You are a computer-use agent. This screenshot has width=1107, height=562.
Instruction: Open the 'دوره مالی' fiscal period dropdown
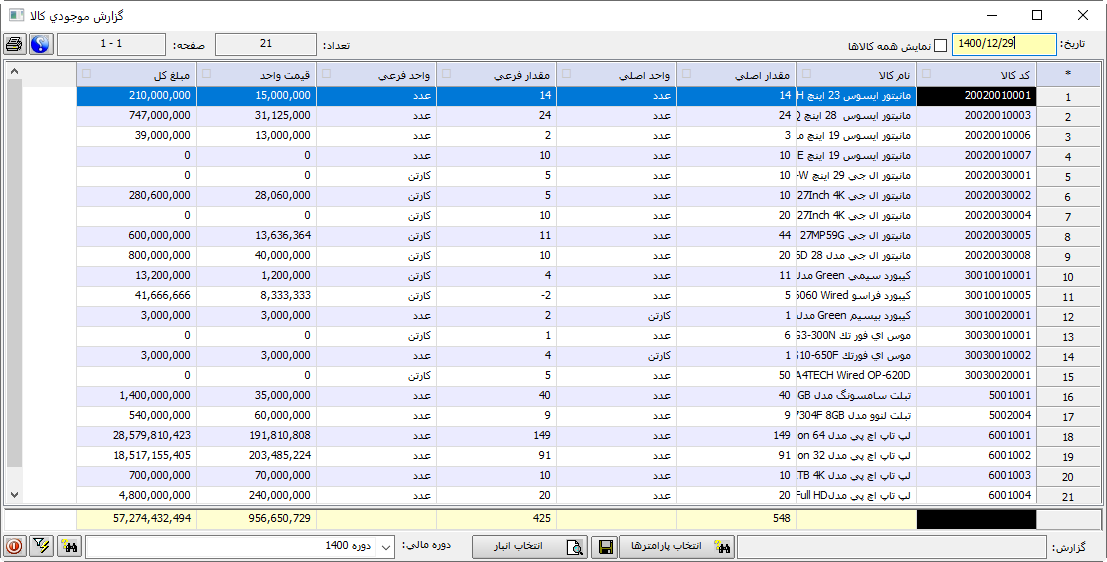coord(387,547)
